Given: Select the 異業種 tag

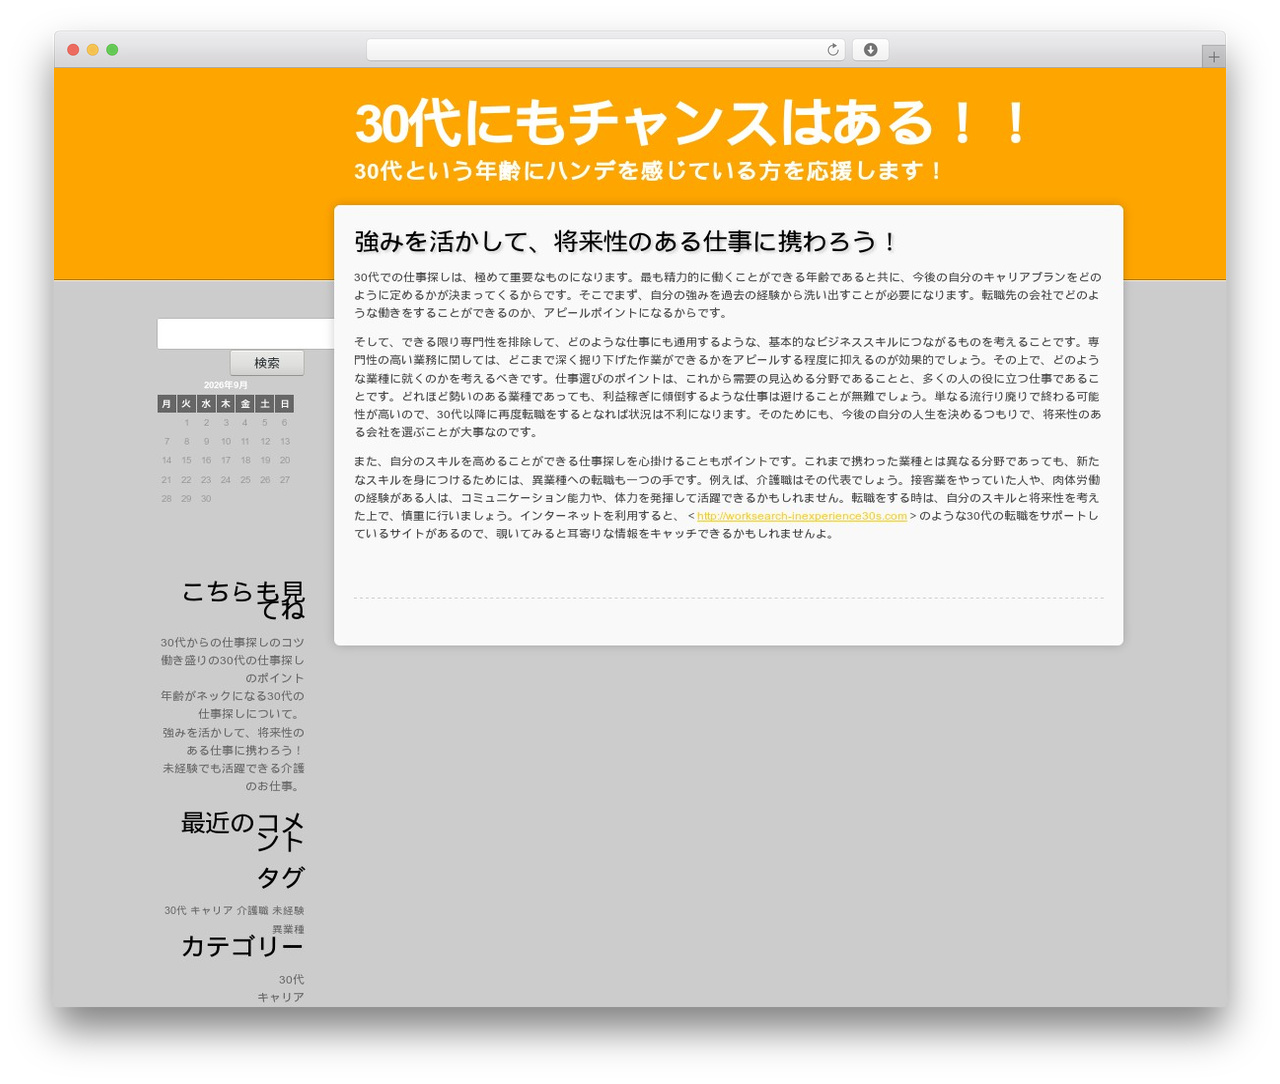Looking at the screenshot, I should 288,929.
